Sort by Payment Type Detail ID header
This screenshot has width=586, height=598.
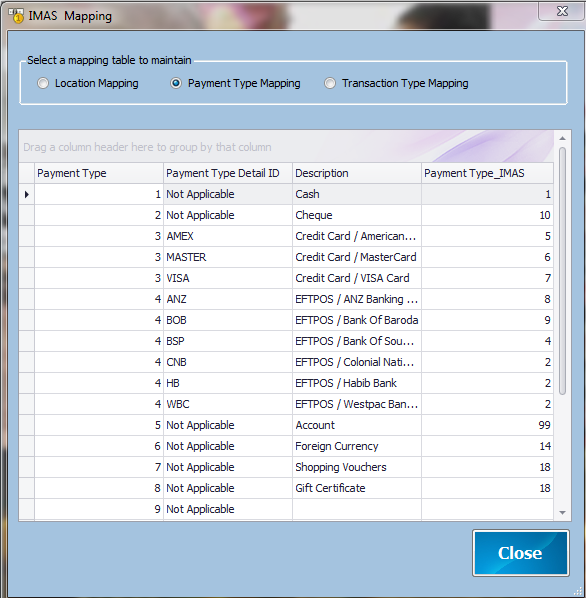click(x=228, y=173)
